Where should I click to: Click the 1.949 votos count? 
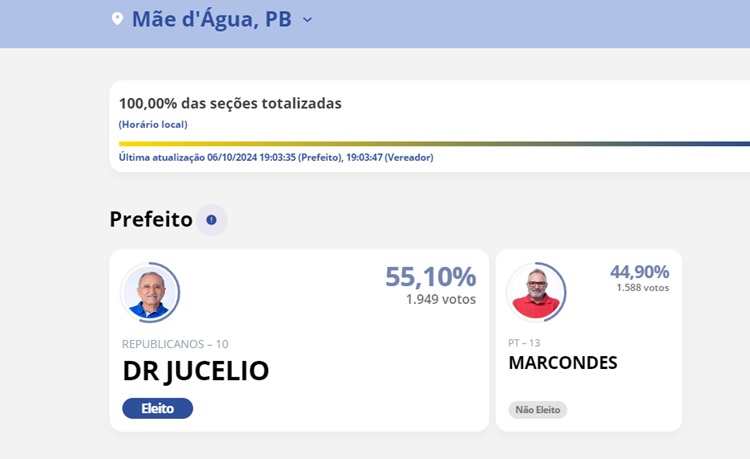coord(440,299)
